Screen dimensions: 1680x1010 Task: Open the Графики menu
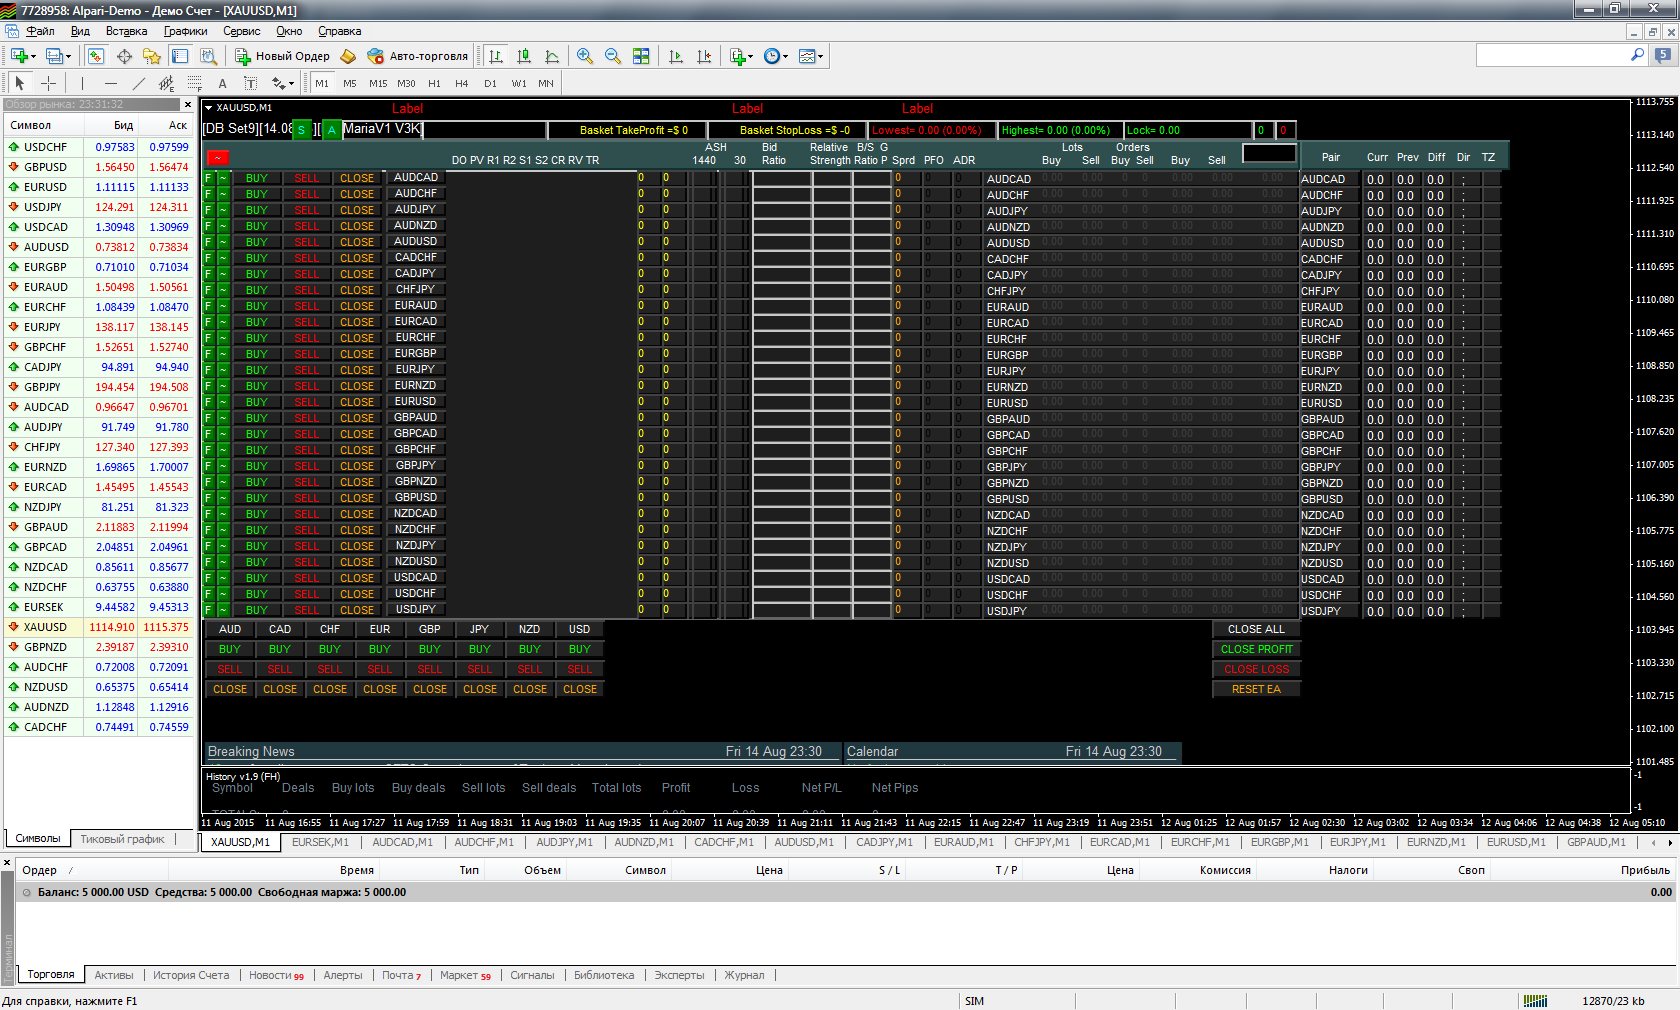(x=185, y=31)
